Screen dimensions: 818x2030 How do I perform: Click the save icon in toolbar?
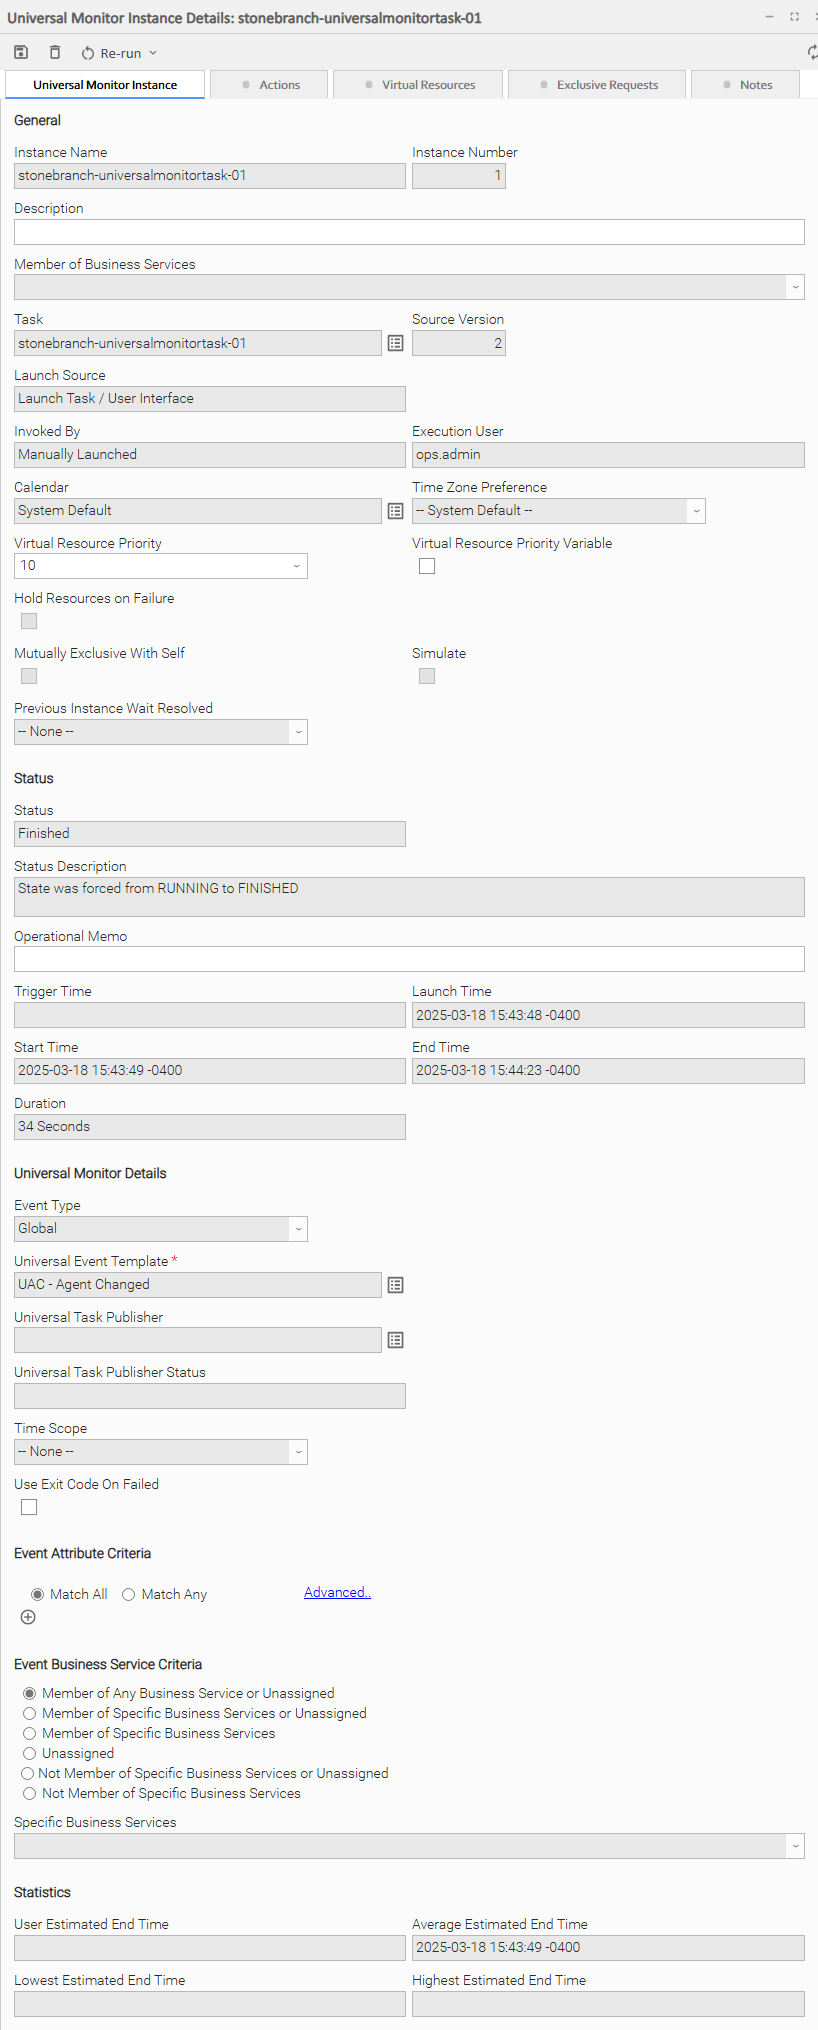[x=21, y=53]
